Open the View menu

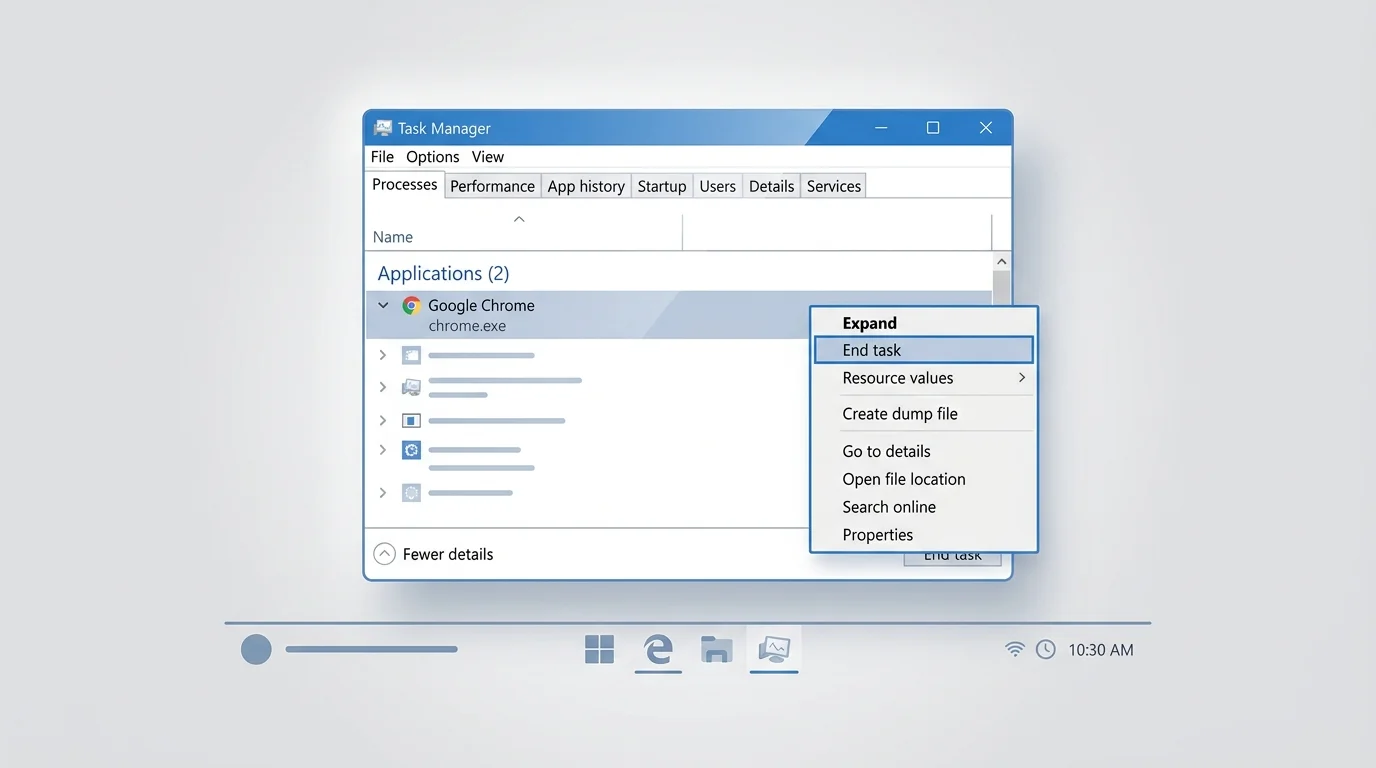[488, 157]
